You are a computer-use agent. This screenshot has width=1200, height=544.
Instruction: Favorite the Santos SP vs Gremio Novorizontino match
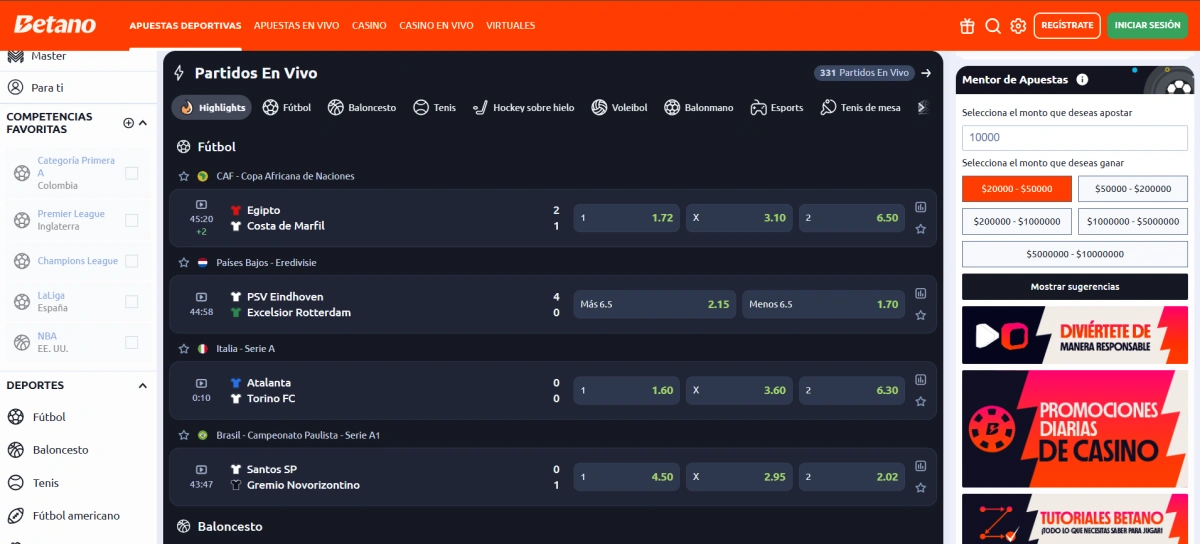tap(920, 488)
